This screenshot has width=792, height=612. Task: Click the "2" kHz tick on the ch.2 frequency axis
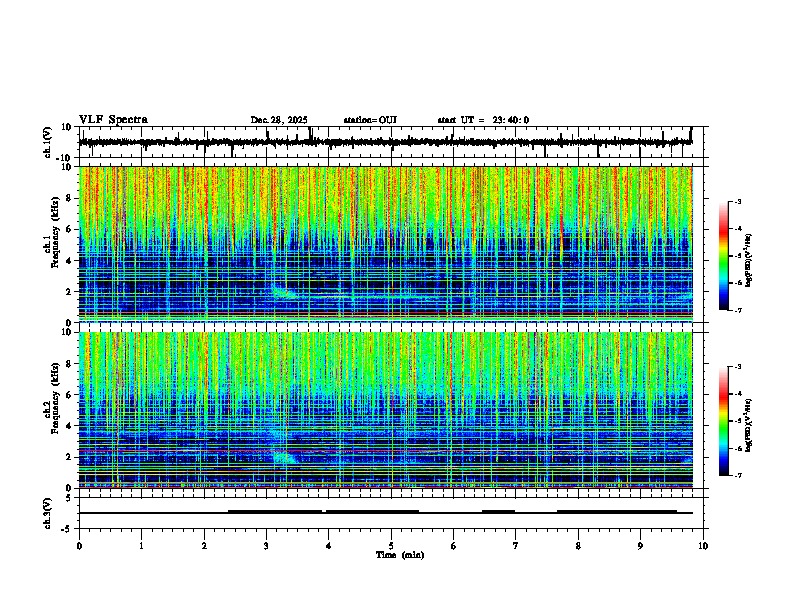click(x=70, y=457)
